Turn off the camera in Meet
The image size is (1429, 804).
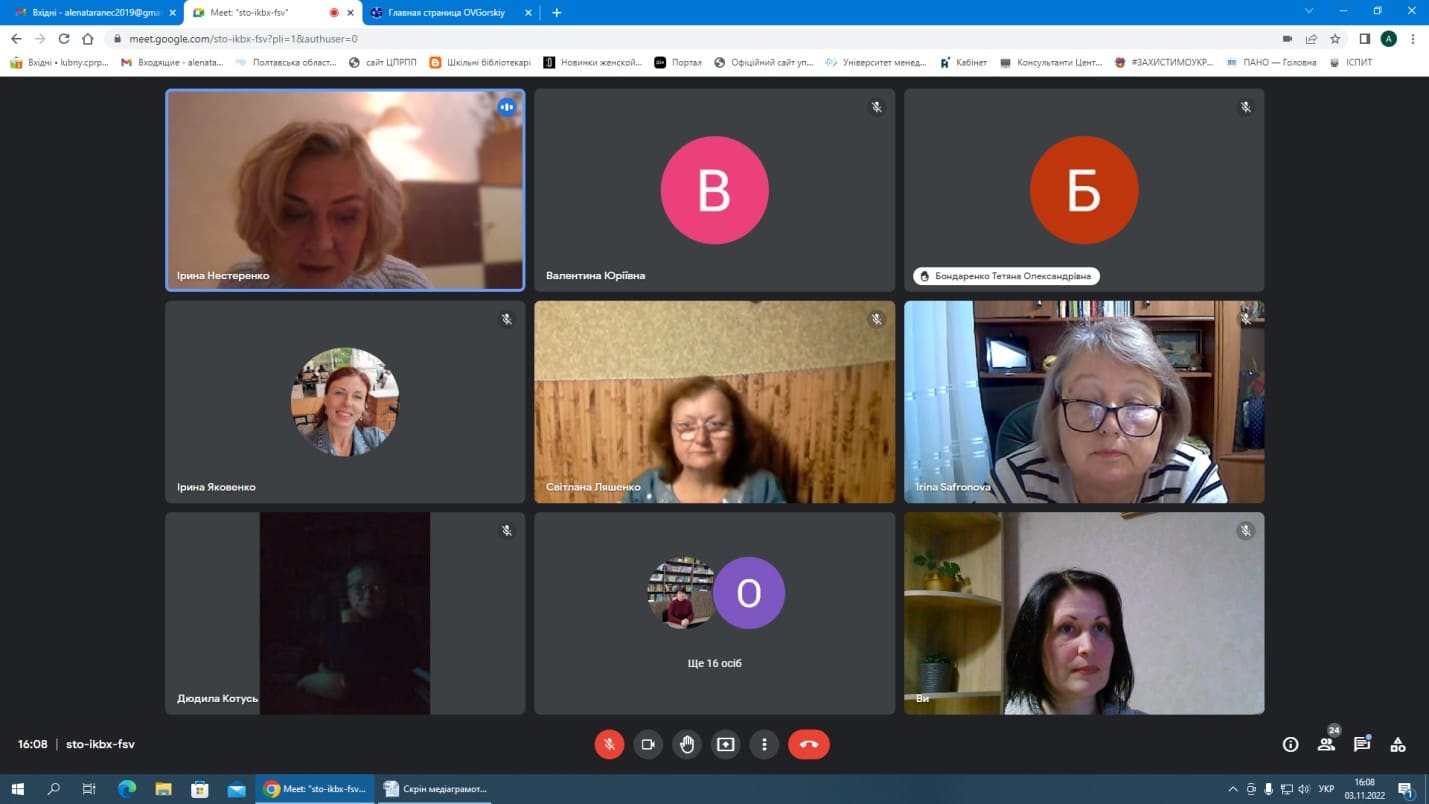tap(648, 744)
